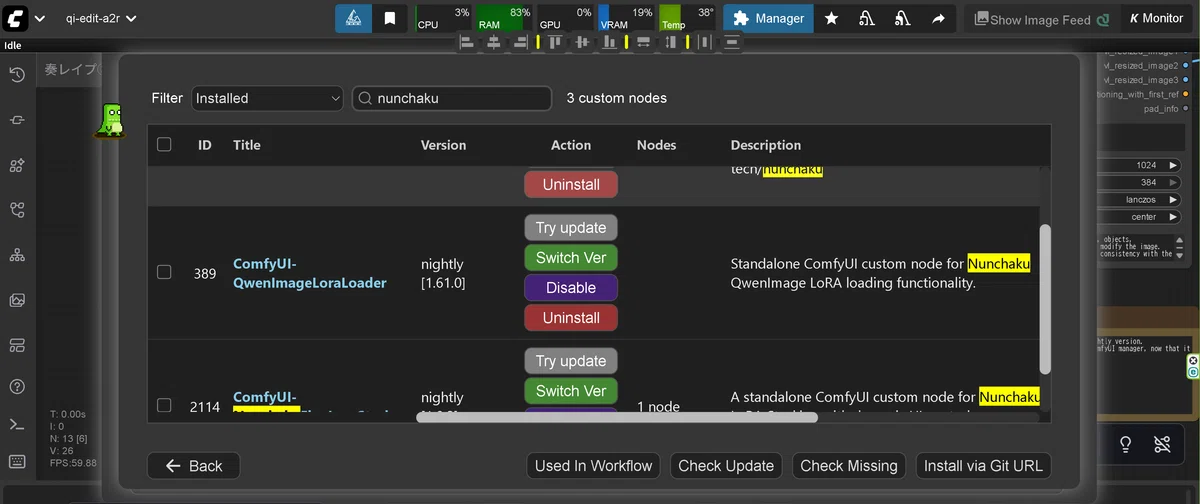Click Uninstall for ComfyUI-QwenImageLoraLoader
Viewport: 1200px width, 504px height.
(x=571, y=317)
